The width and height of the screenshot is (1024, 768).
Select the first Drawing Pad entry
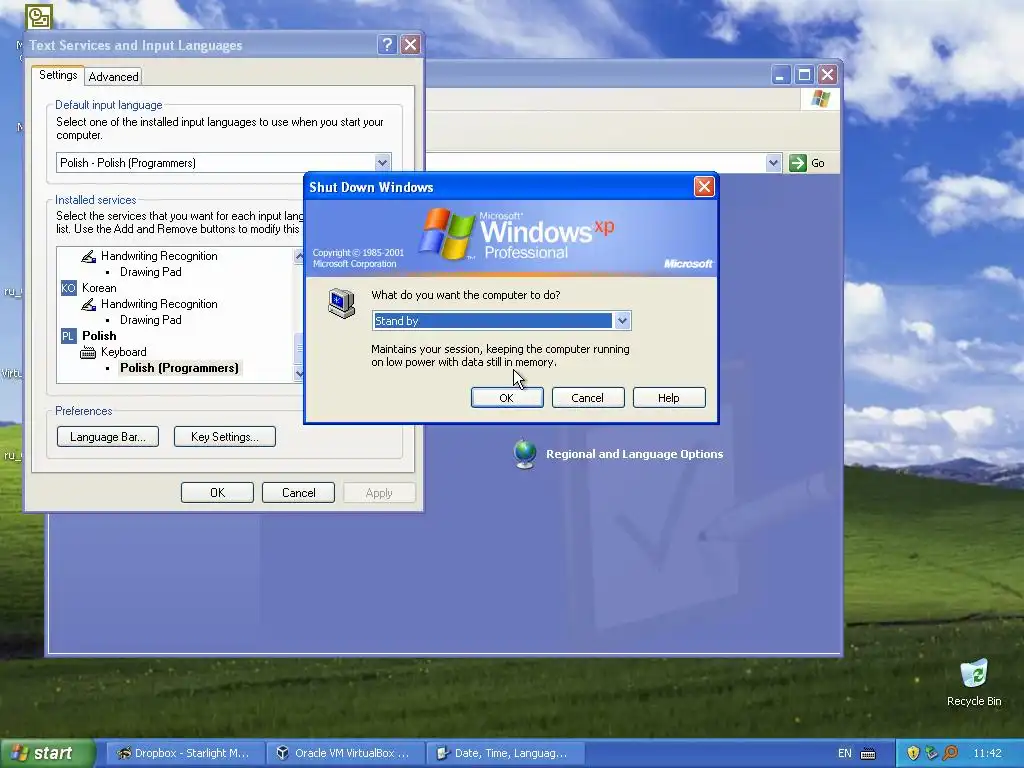coord(151,272)
